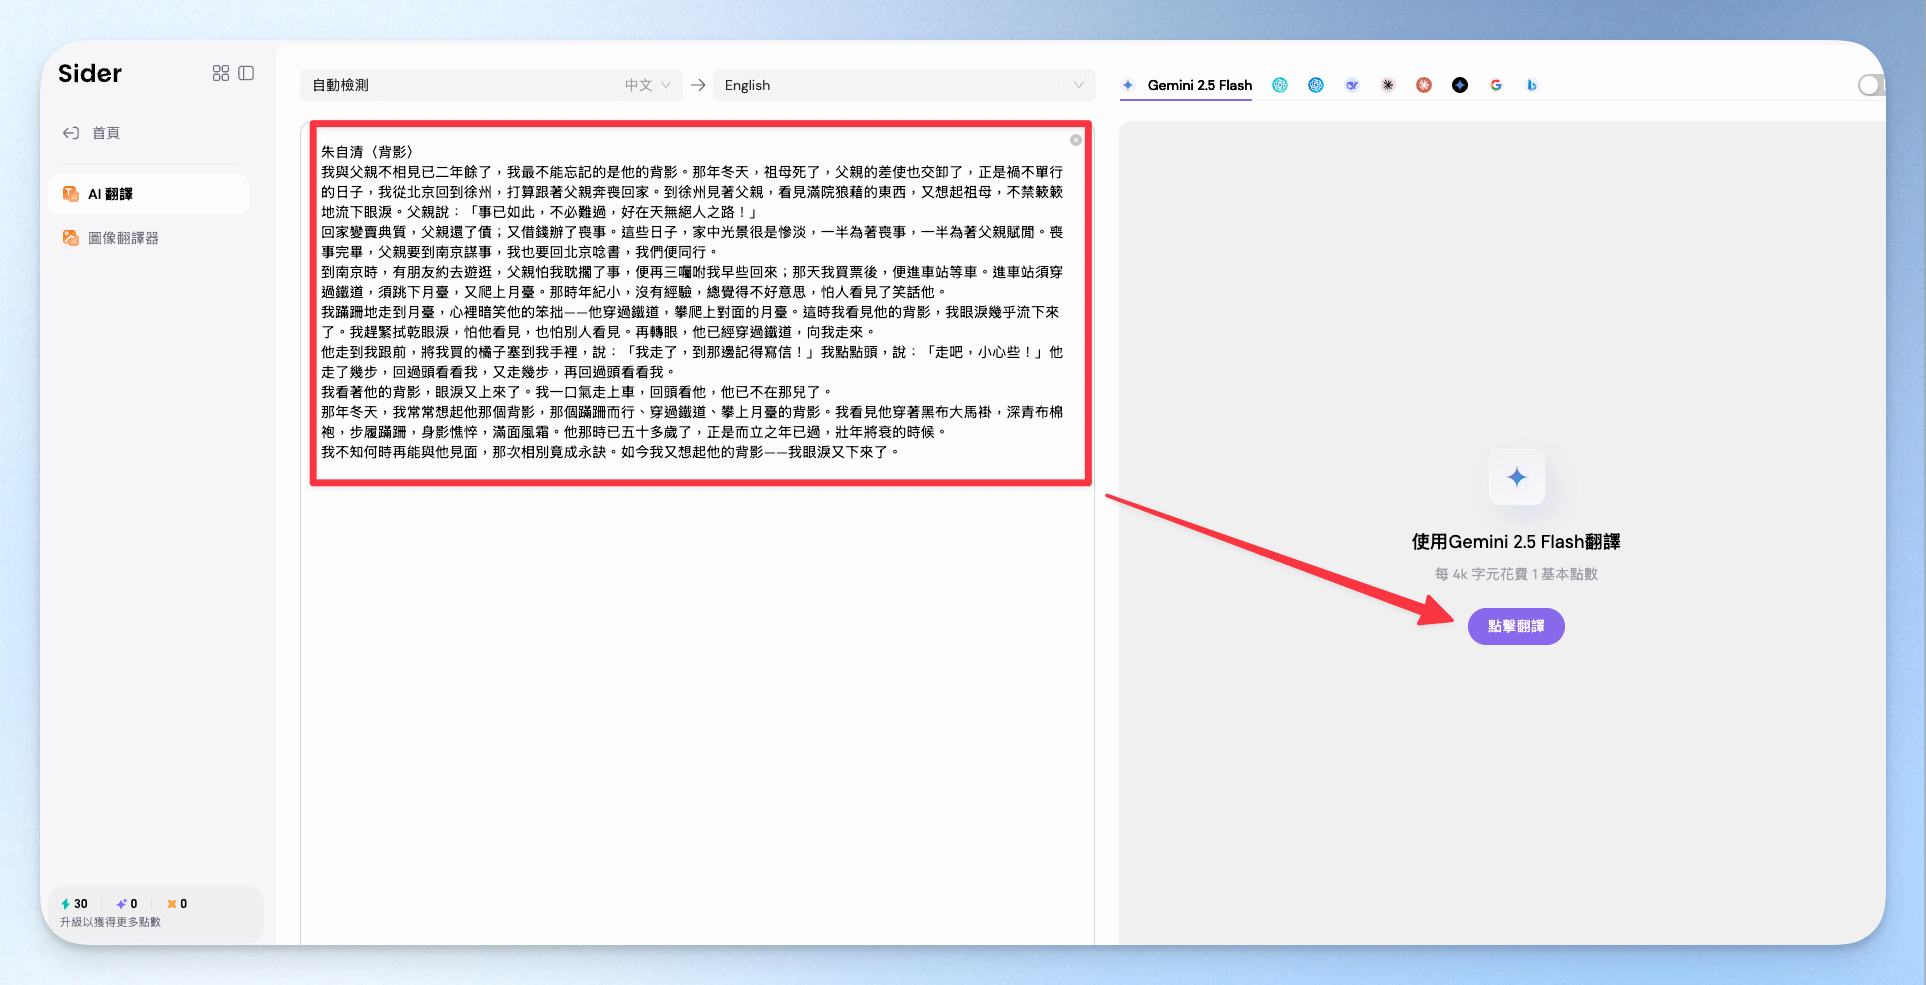Select the black circle Gemini model icon
Screen dimensions: 1926x985
click(1460, 85)
